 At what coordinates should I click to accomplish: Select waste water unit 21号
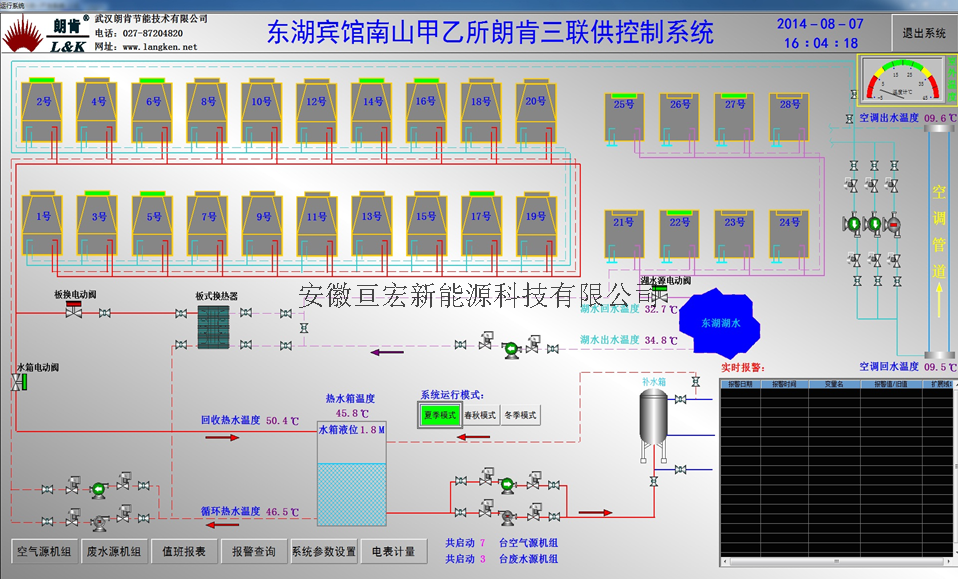624,235
